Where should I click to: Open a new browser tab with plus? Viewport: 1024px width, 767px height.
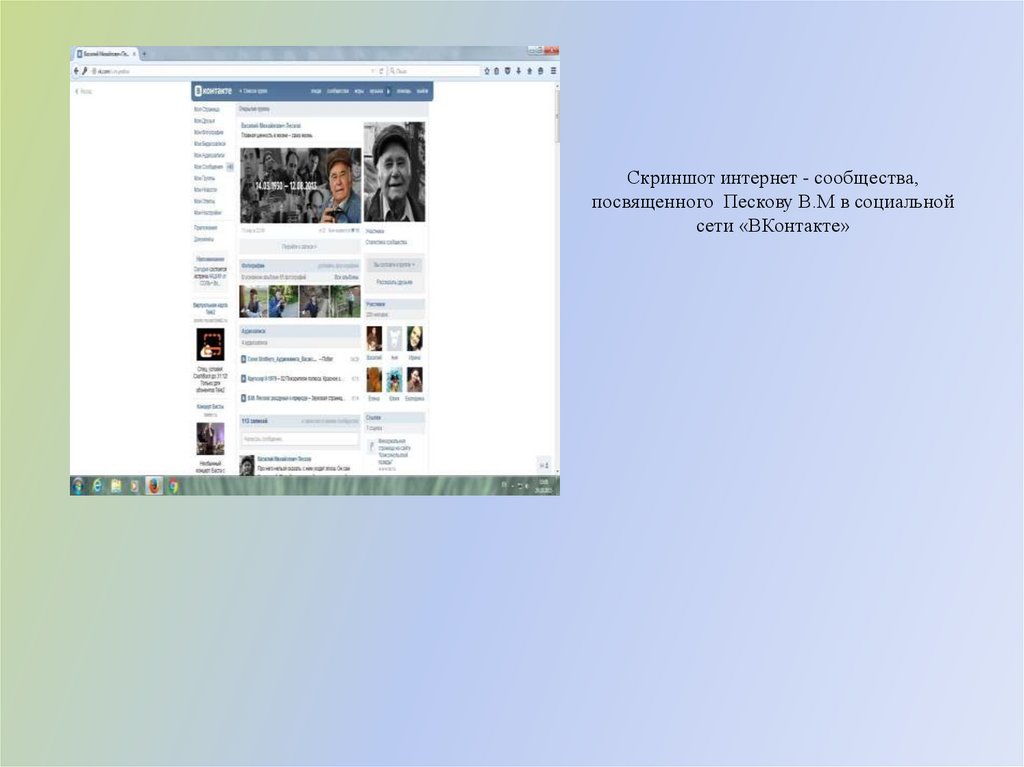144,54
